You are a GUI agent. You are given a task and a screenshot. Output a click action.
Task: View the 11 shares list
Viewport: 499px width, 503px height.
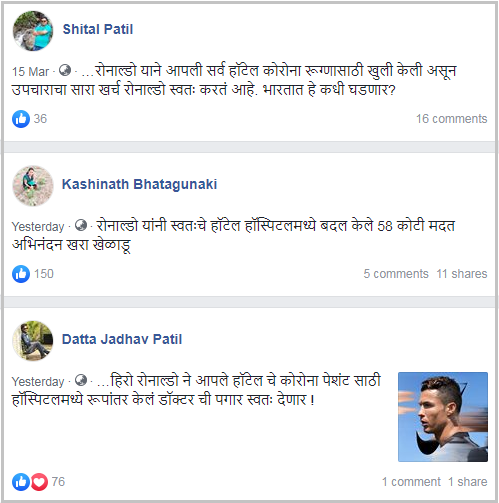coord(462,274)
